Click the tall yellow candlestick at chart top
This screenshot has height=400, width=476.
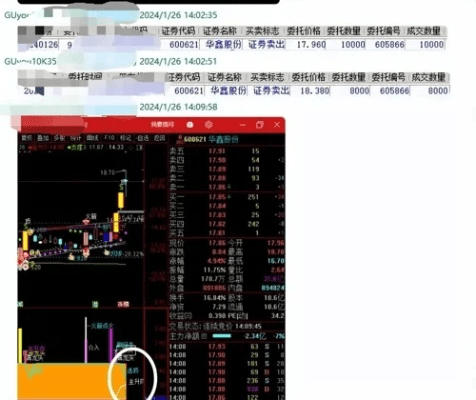[121, 200]
